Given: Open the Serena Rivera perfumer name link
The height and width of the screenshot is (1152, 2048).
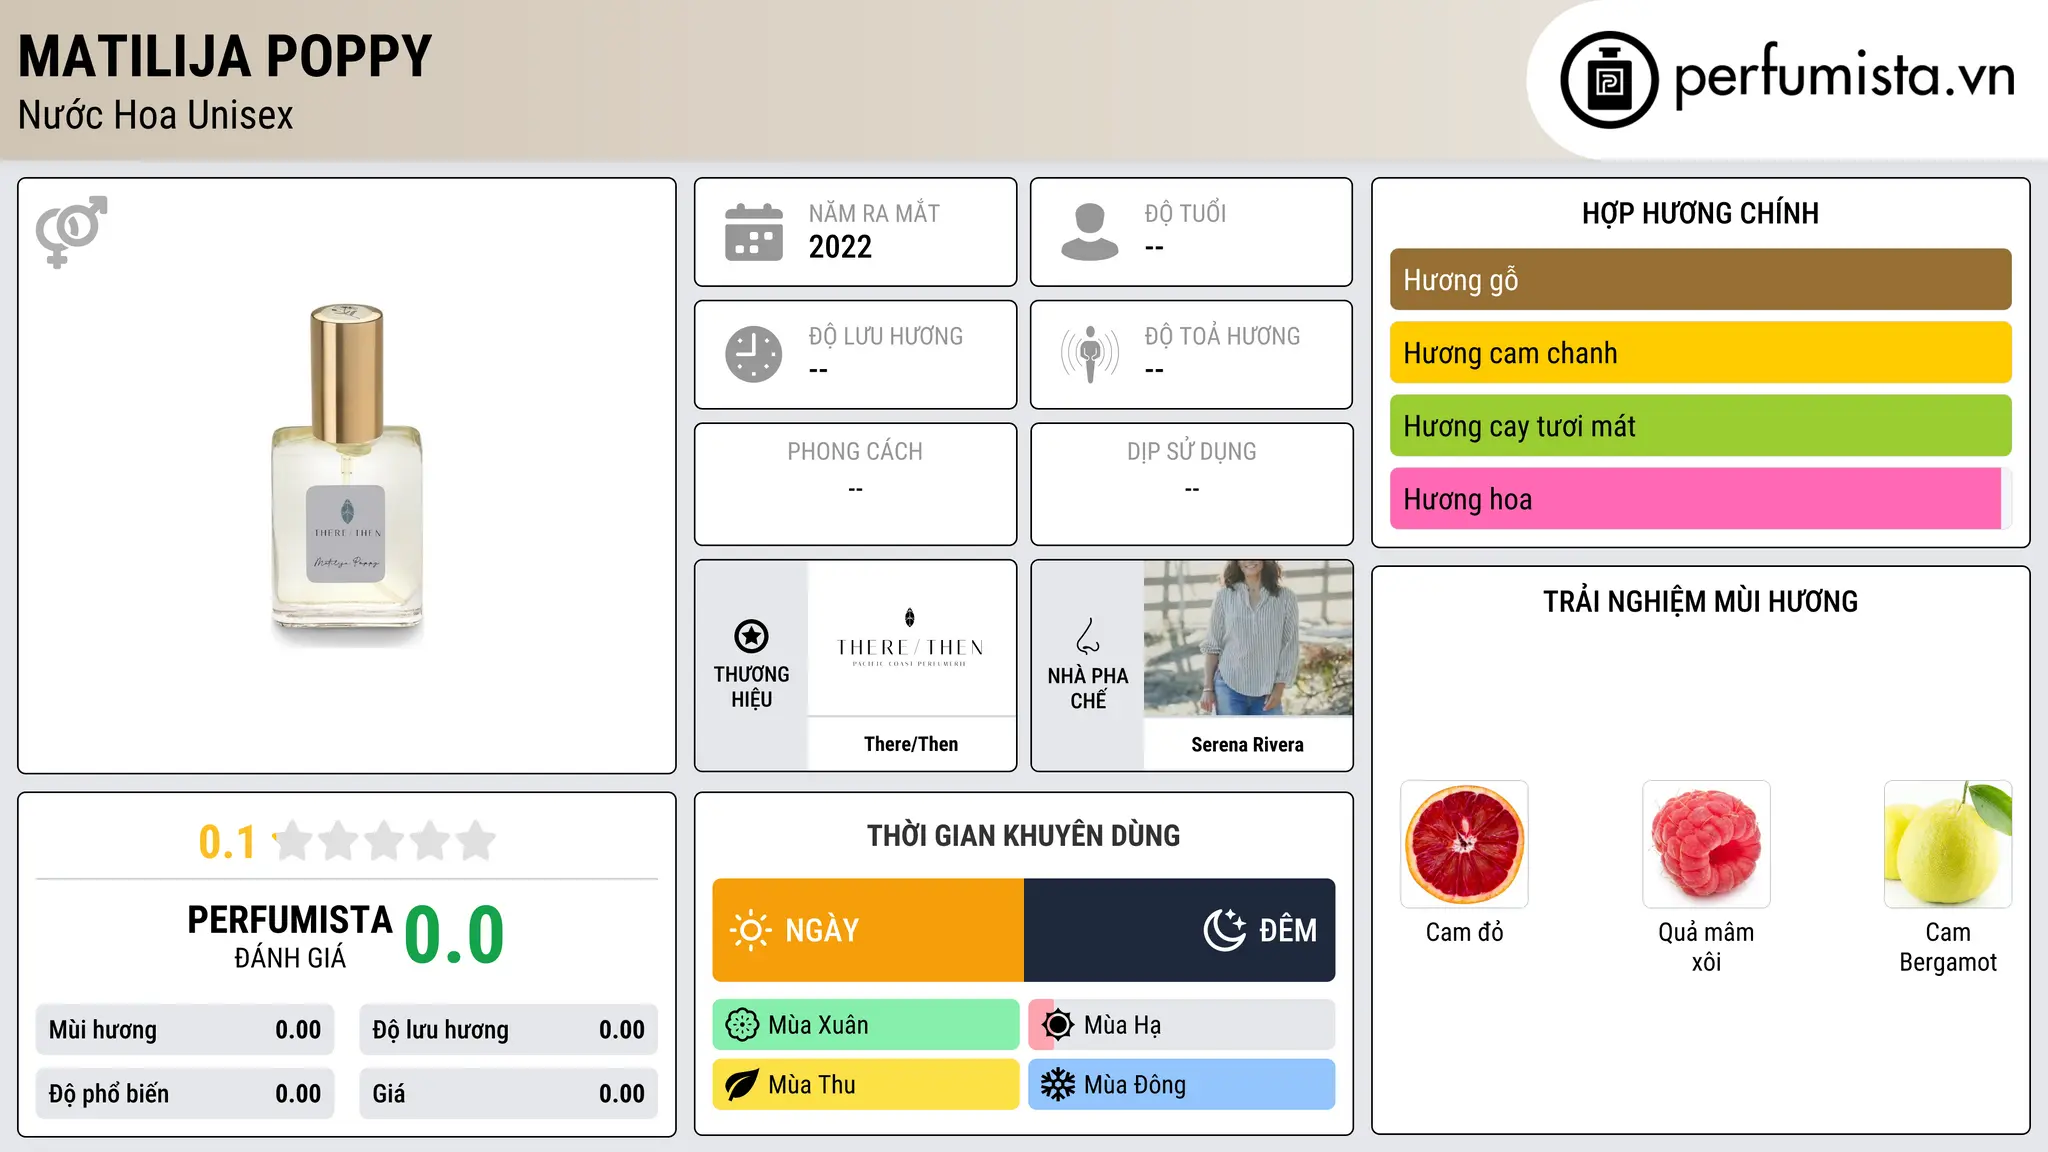Looking at the screenshot, I should point(1247,745).
